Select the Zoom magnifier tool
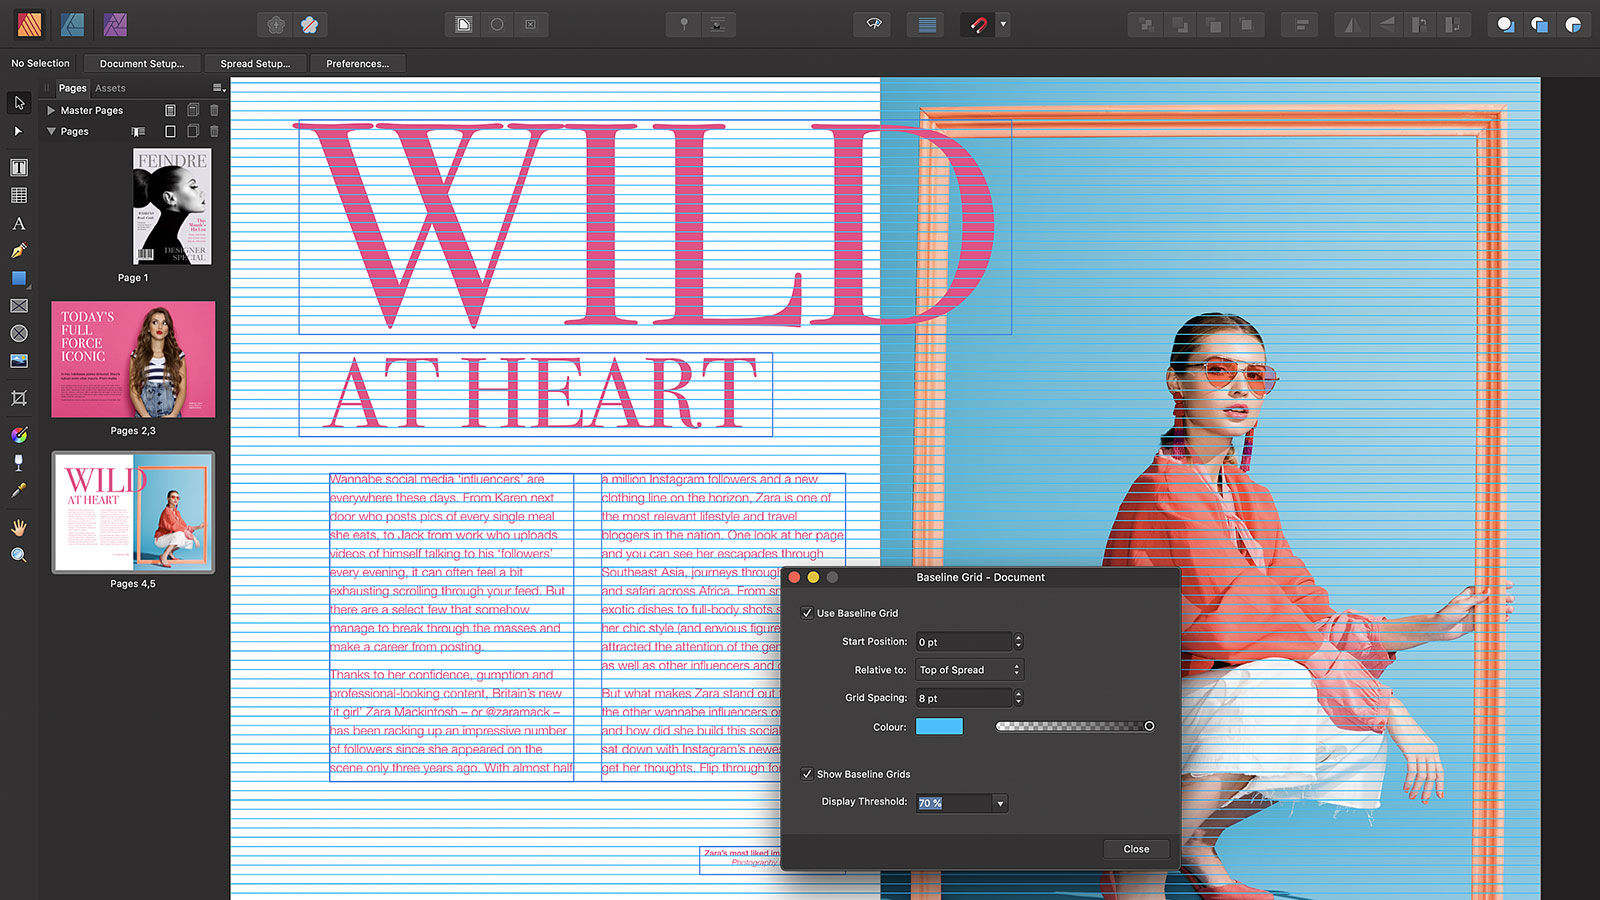Image resolution: width=1600 pixels, height=900 pixels. [19, 555]
